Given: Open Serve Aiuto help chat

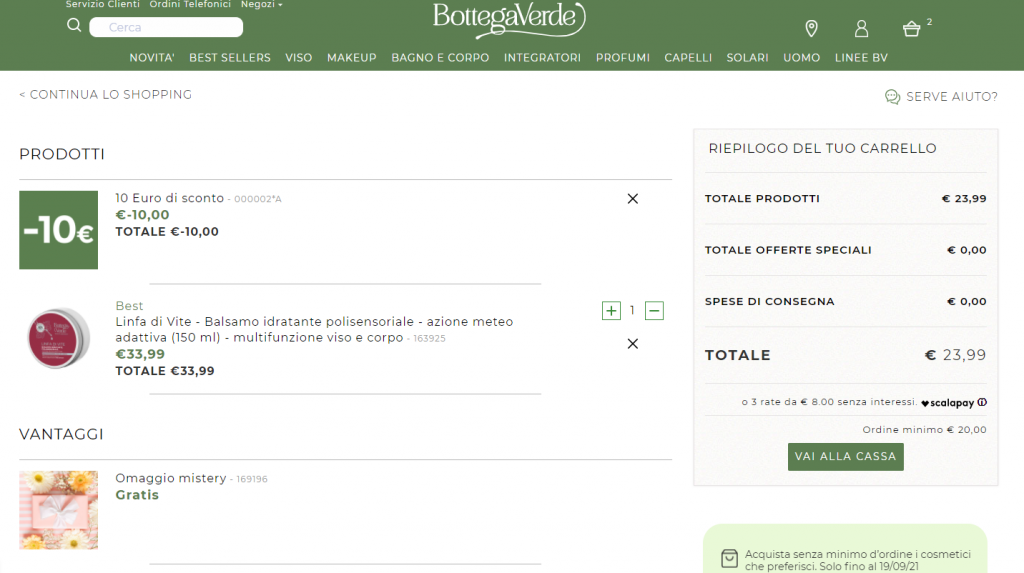Looking at the screenshot, I should 941,97.
